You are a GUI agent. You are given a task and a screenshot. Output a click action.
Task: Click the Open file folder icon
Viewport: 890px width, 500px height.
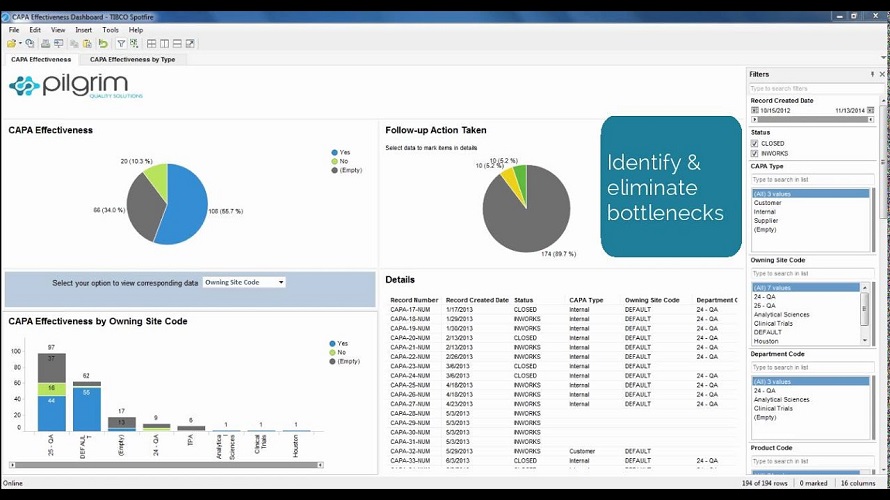click(x=11, y=44)
